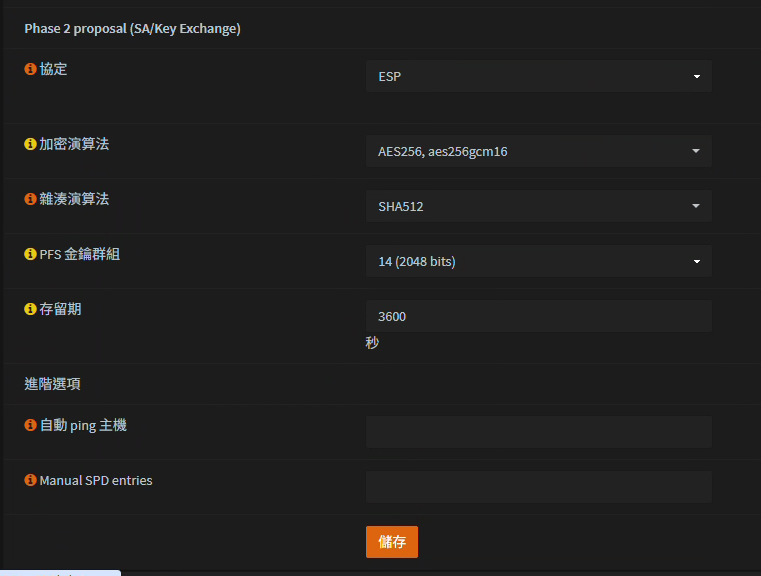
Task: Save settings with the 儲存 button
Action: [392, 542]
